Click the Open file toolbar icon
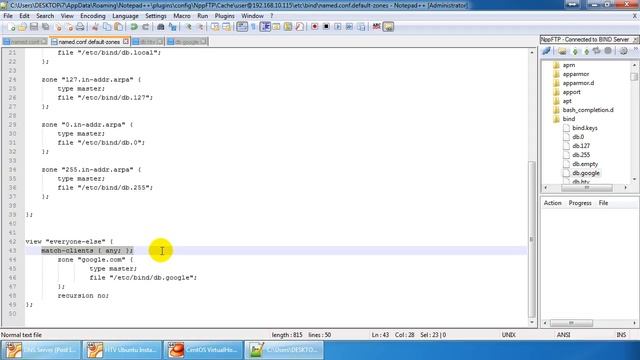The height and width of the screenshot is (360, 640). click(x=22, y=27)
